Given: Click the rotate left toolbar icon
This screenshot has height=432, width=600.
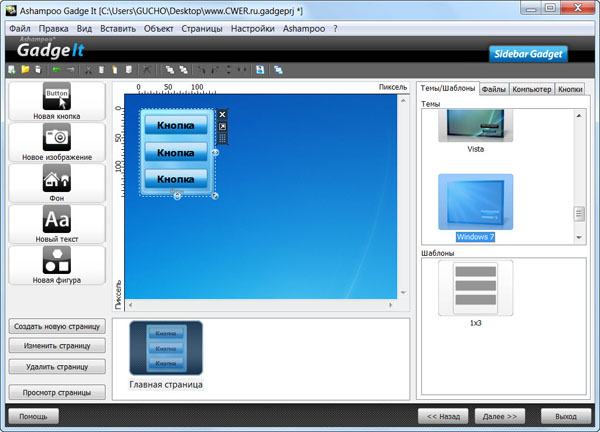Looking at the screenshot, I should 201,70.
